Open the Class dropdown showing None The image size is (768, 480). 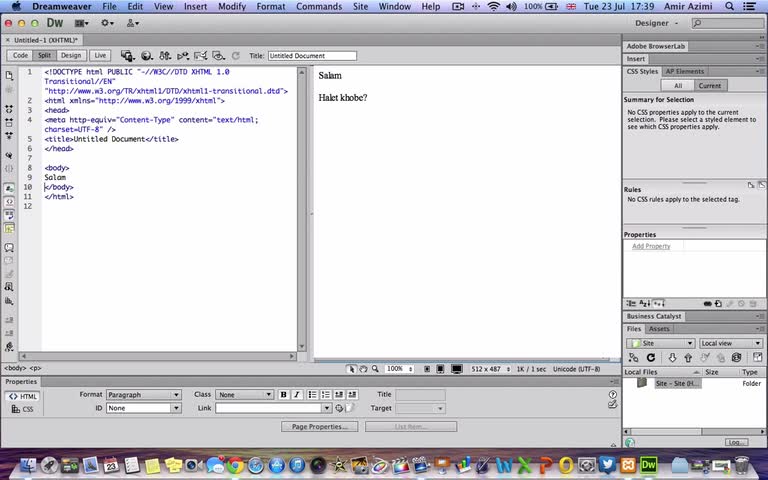pyautogui.click(x=244, y=395)
